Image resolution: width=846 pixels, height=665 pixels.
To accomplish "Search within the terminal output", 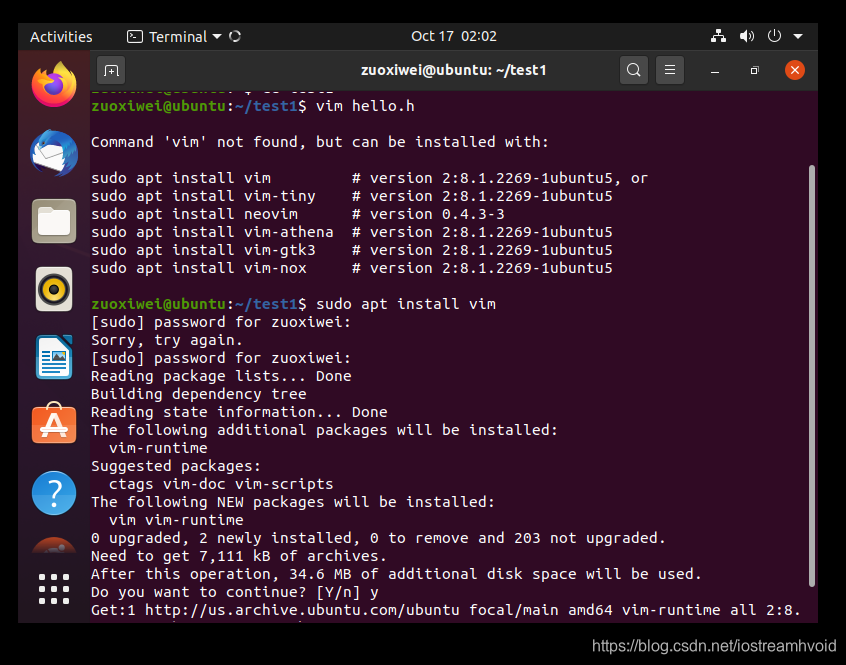I will 634,70.
